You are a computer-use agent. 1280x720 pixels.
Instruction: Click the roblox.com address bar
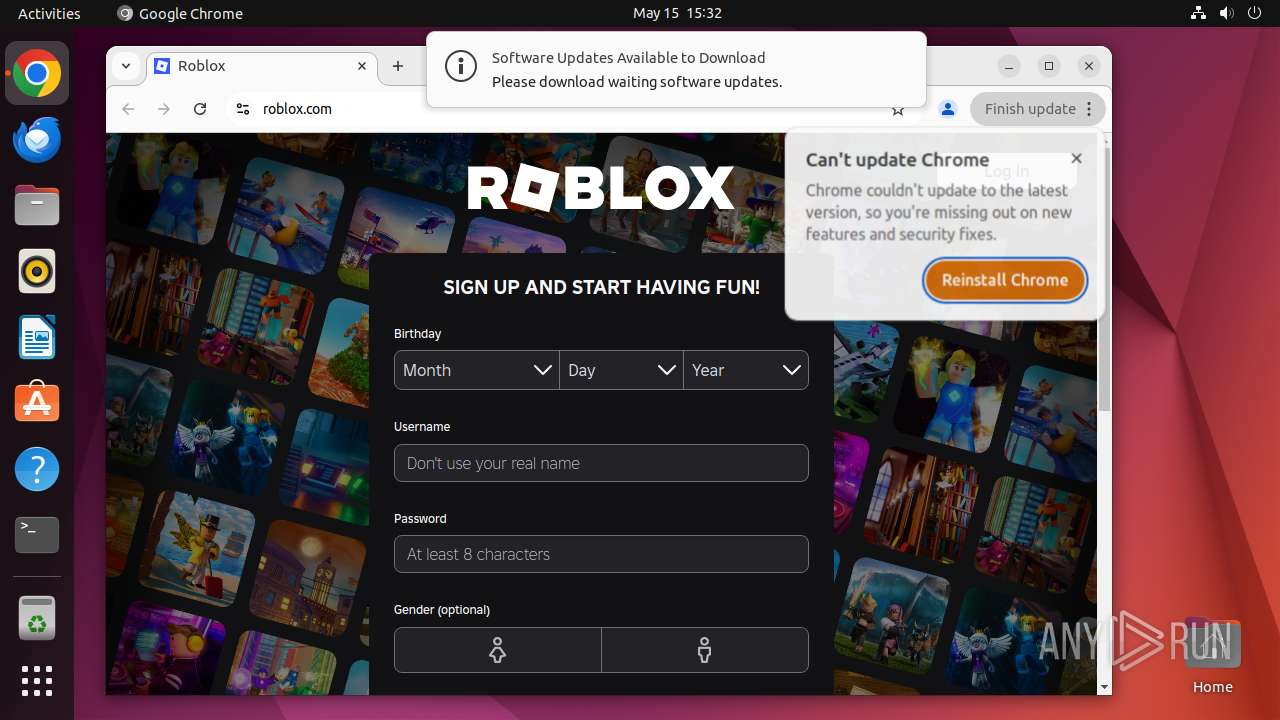point(570,109)
